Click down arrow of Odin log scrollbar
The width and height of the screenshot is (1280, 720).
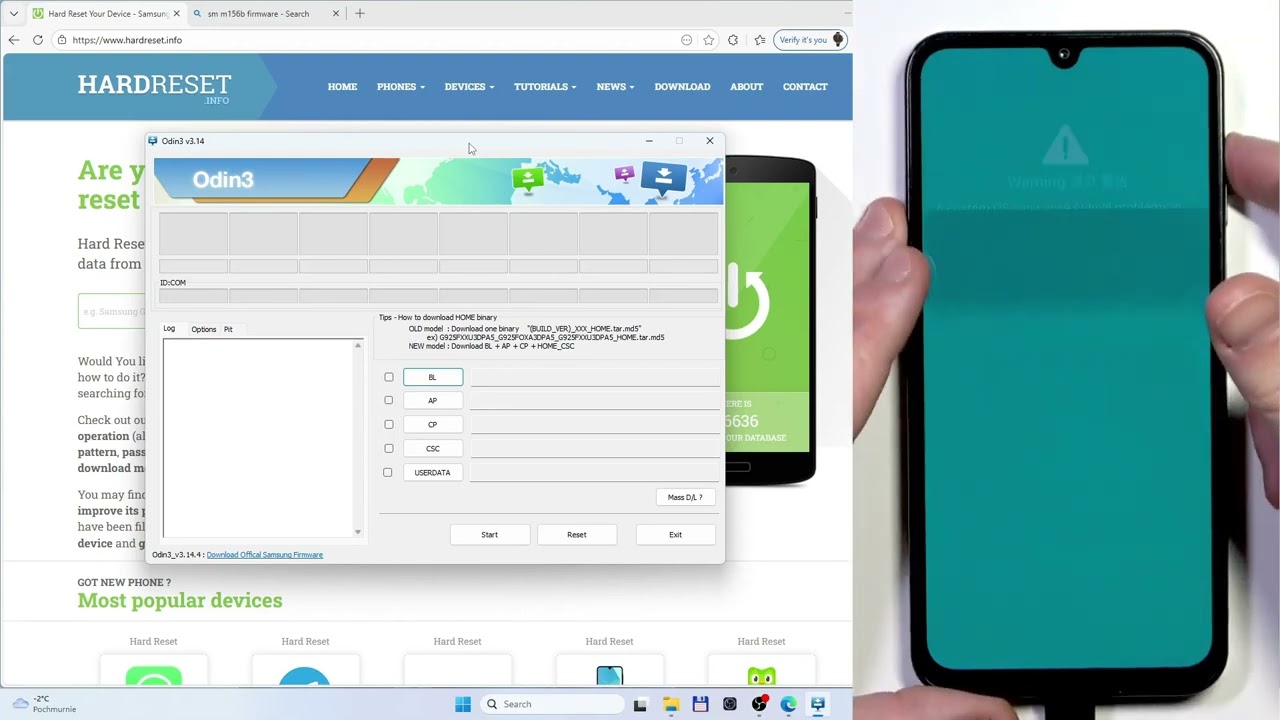point(358,532)
